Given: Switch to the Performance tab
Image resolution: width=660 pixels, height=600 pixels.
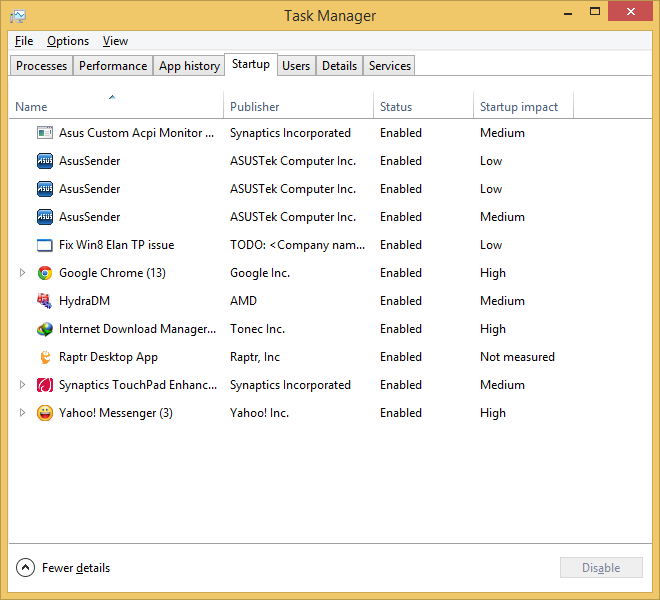Looking at the screenshot, I should pos(113,66).
